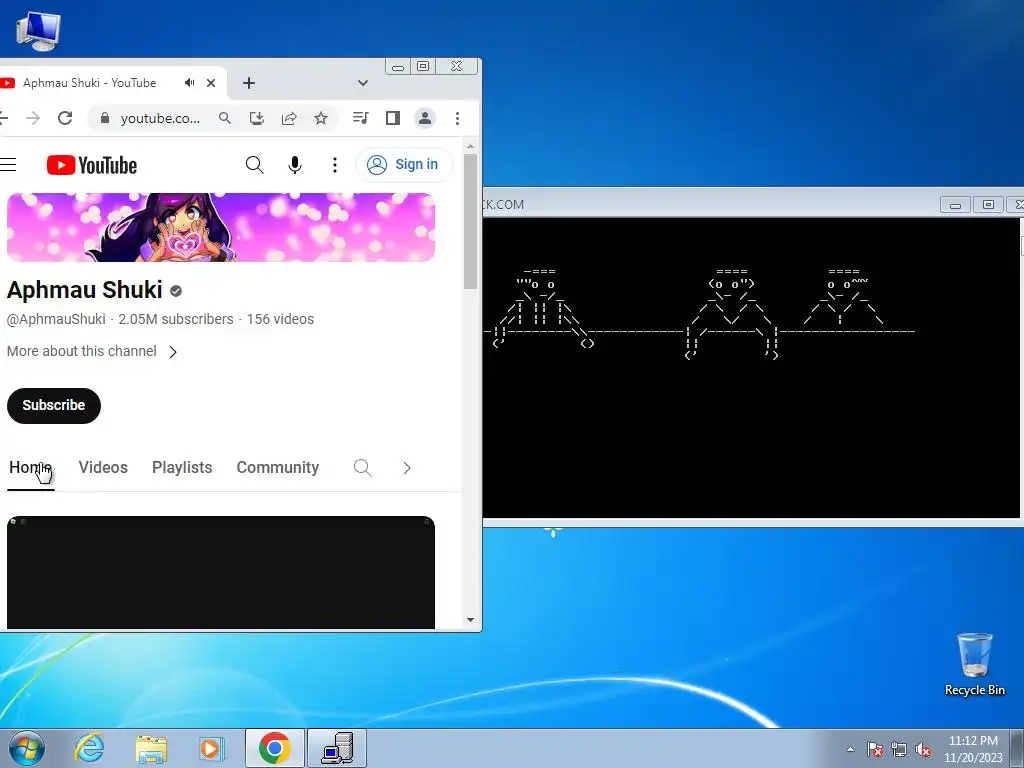Open Recycle Bin on desktop

pos(974,665)
